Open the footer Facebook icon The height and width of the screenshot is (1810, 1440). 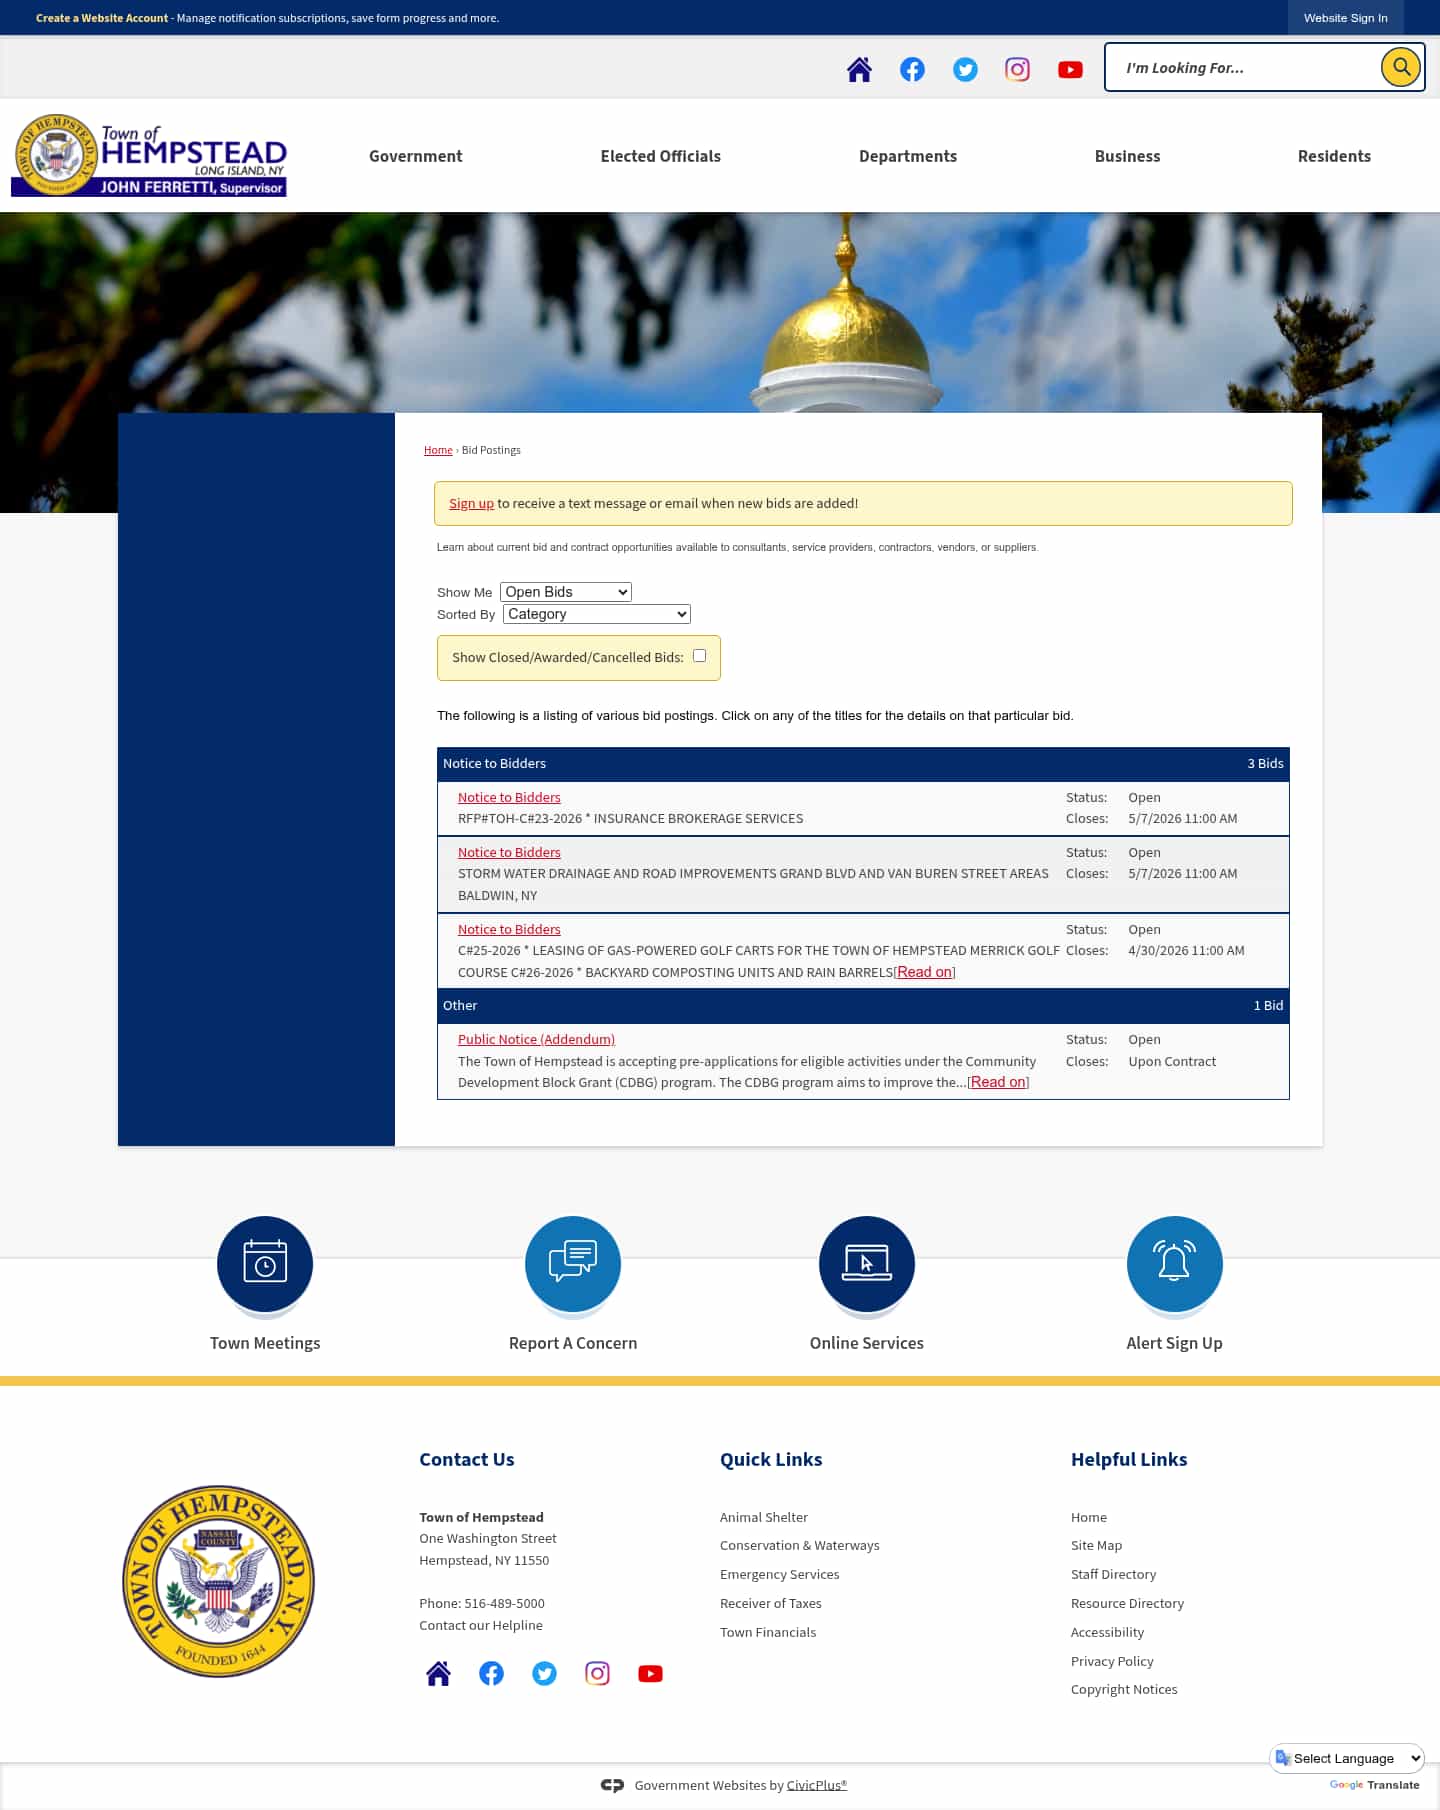point(491,1673)
